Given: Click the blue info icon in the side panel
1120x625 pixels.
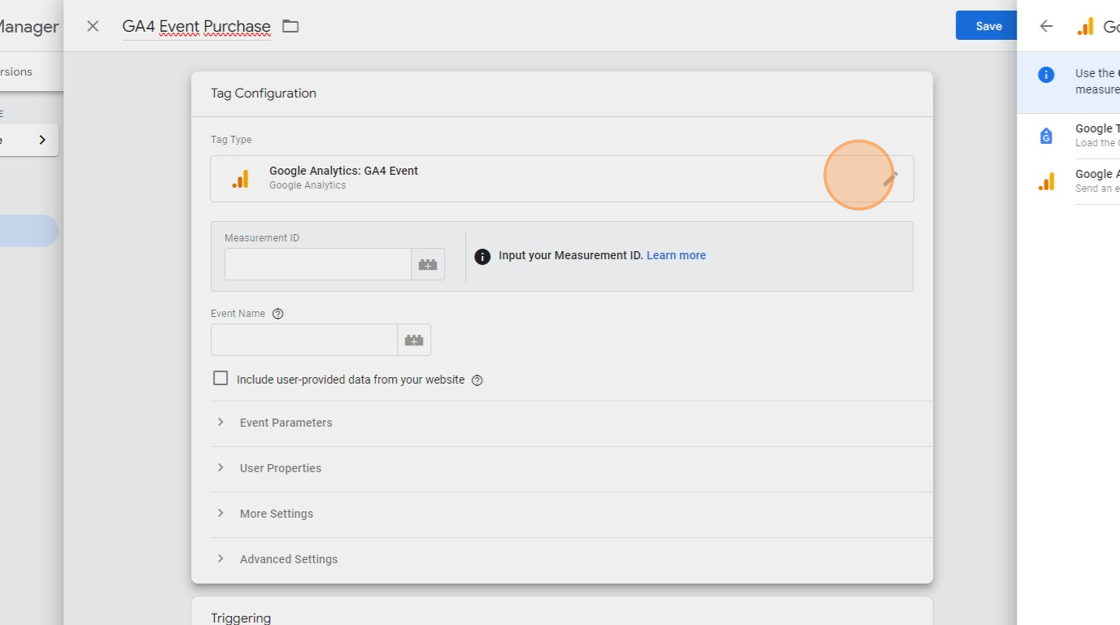Looking at the screenshot, I should coord(1046,75).
